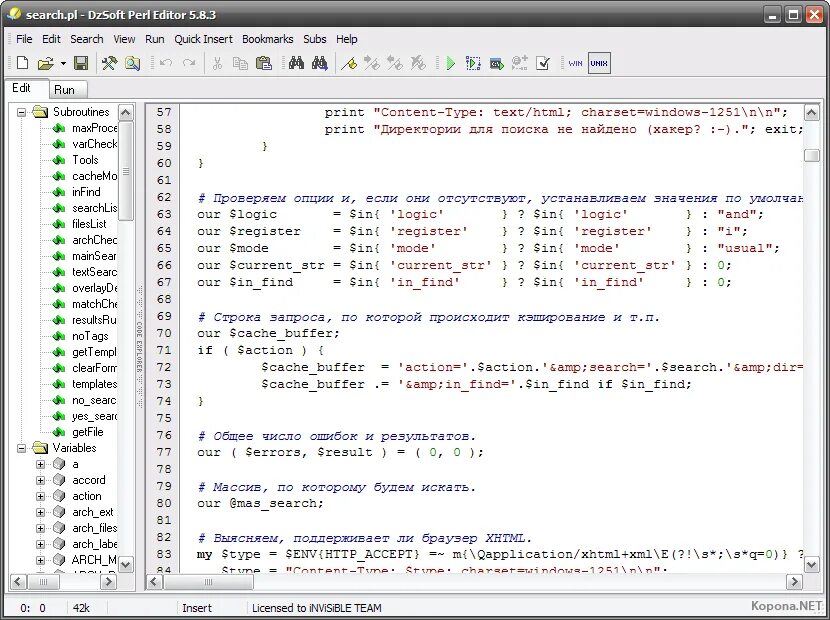Viewport: 830px width, 620px height.
Task: Click line number 63 in the gutter
Action: (164, 214)
